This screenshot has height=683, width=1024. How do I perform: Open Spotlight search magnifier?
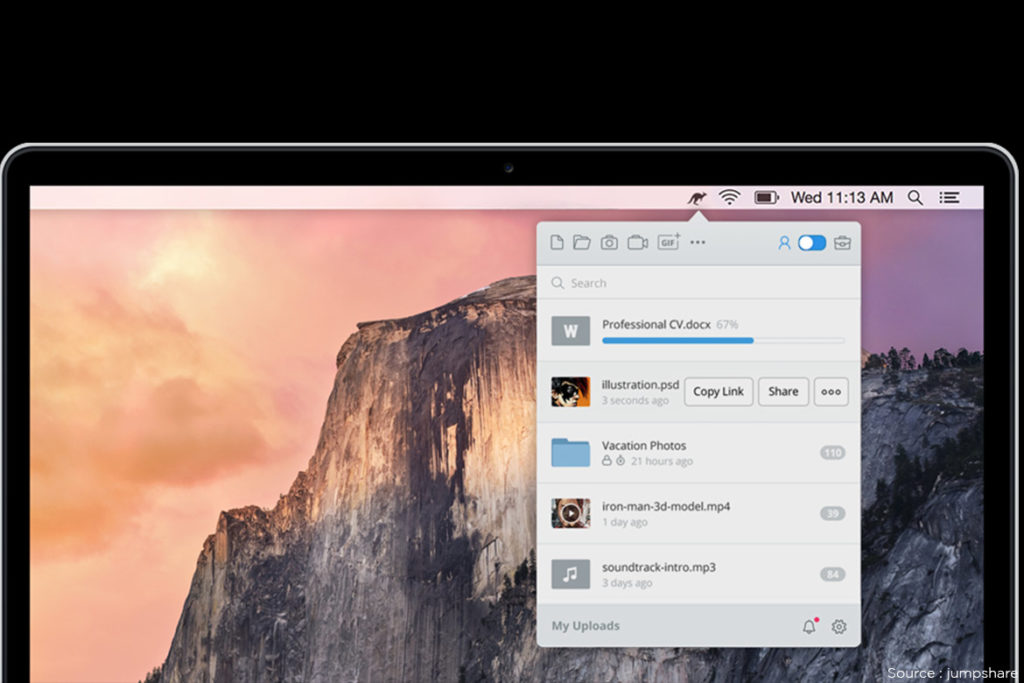click(x=916, y=198)
